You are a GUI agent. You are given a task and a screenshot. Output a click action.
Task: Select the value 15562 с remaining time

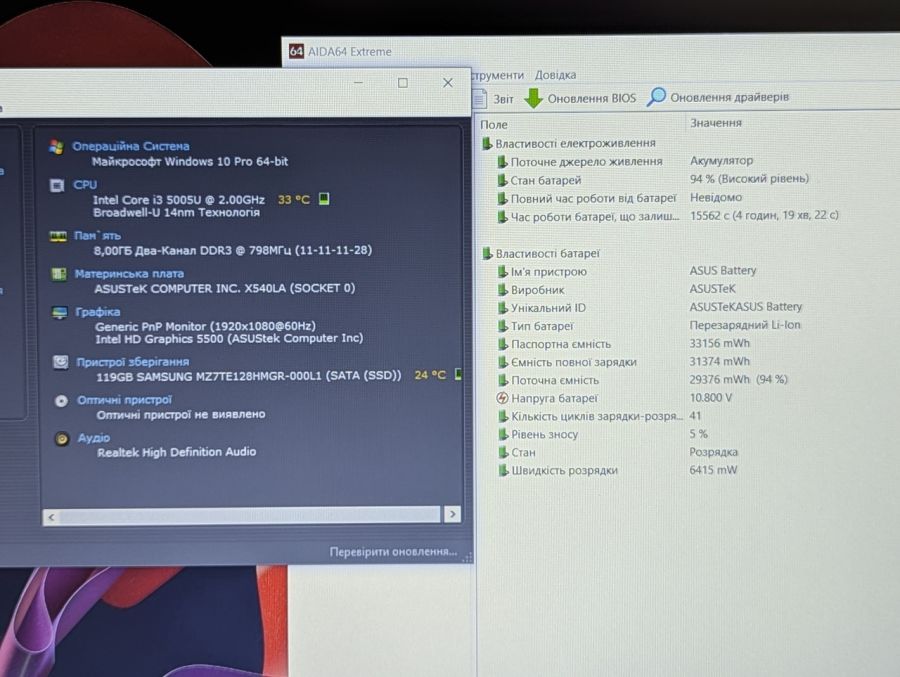(764, 215)
